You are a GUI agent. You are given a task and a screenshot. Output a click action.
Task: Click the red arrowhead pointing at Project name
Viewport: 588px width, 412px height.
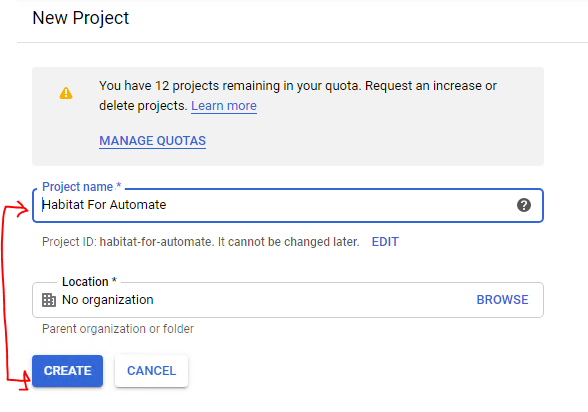coord(21,208)
